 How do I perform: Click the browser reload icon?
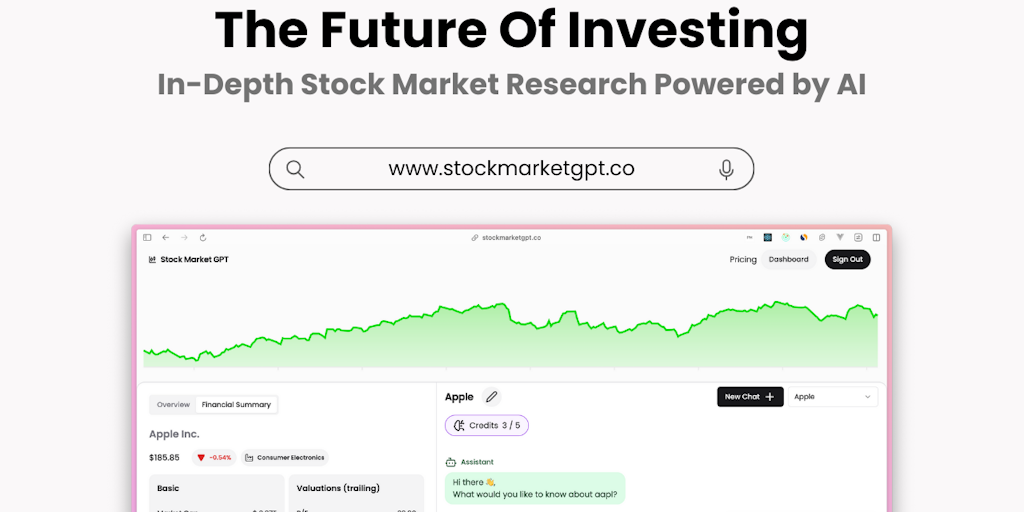pos(203,238)
